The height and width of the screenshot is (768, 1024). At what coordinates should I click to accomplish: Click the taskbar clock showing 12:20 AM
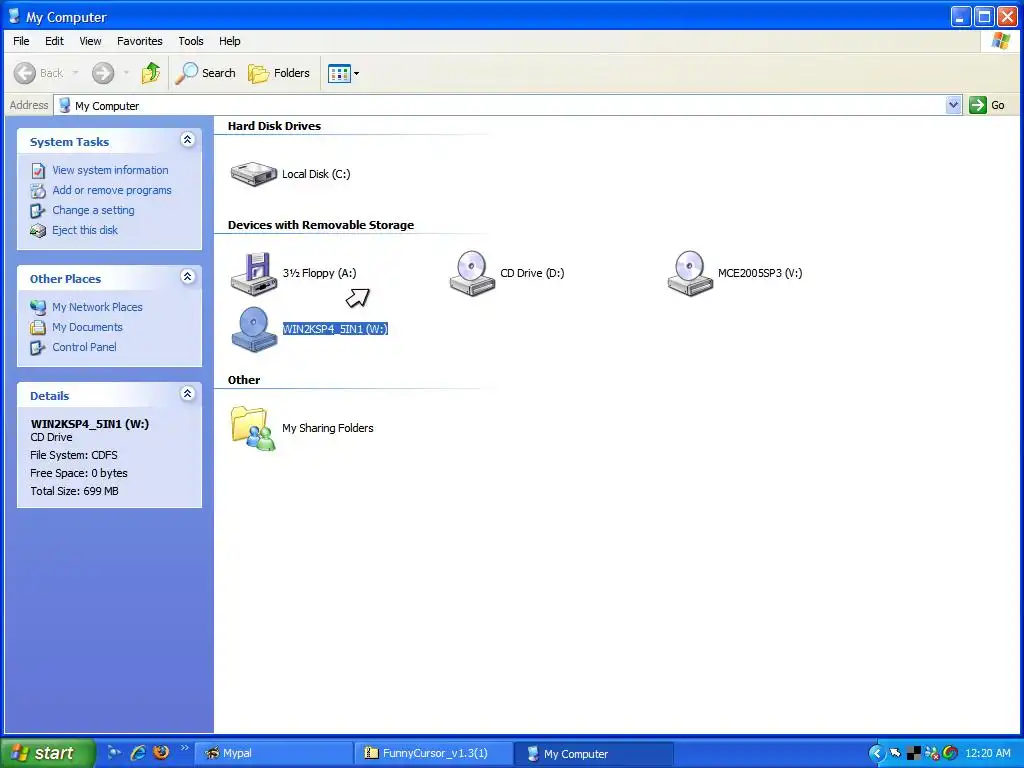pyautogui.click(x=988, y=754)
